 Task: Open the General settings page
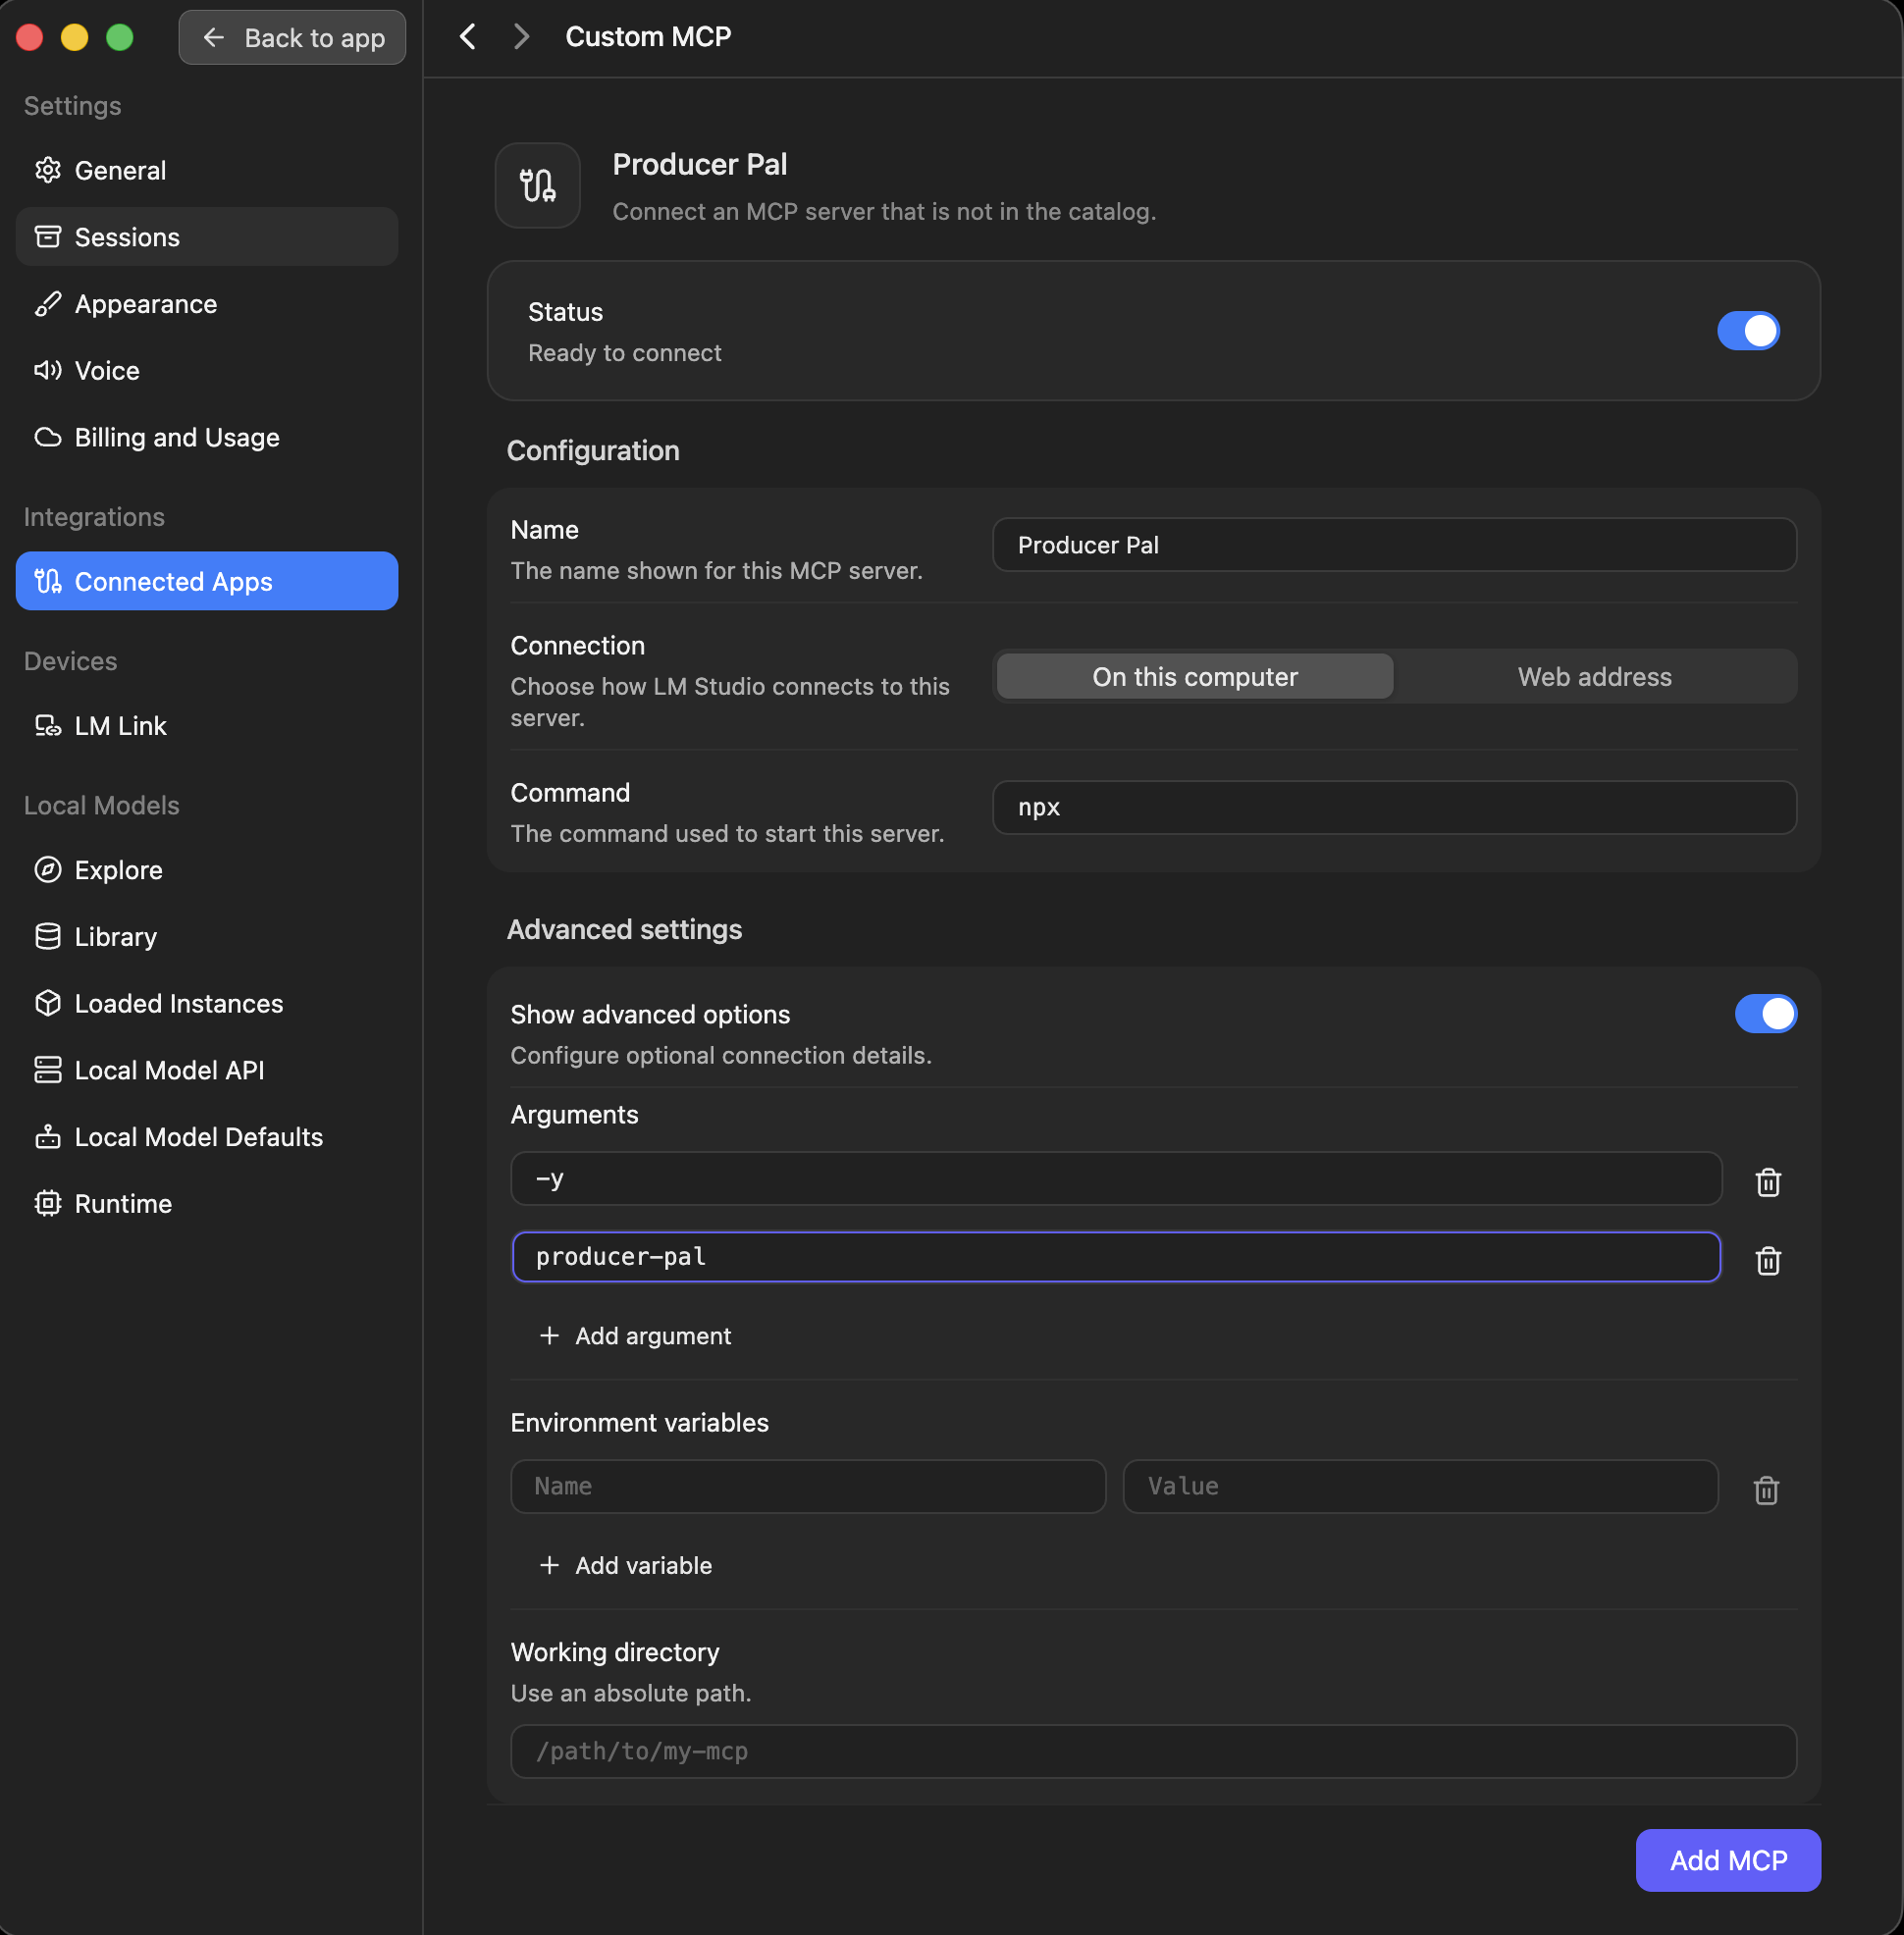[207, 170]
